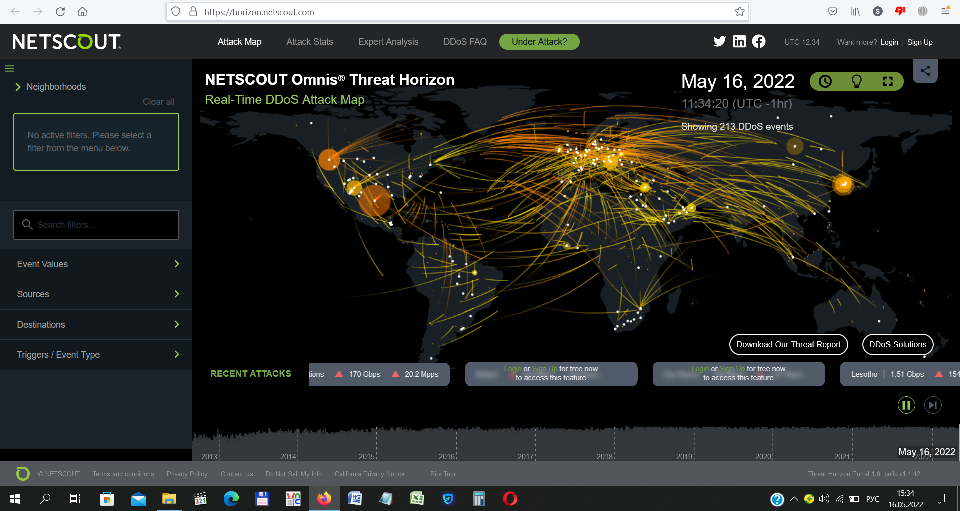This screenshot has height=511, width=960.
Task: Open the Facebook icon in header
Action: coord(759,42)
